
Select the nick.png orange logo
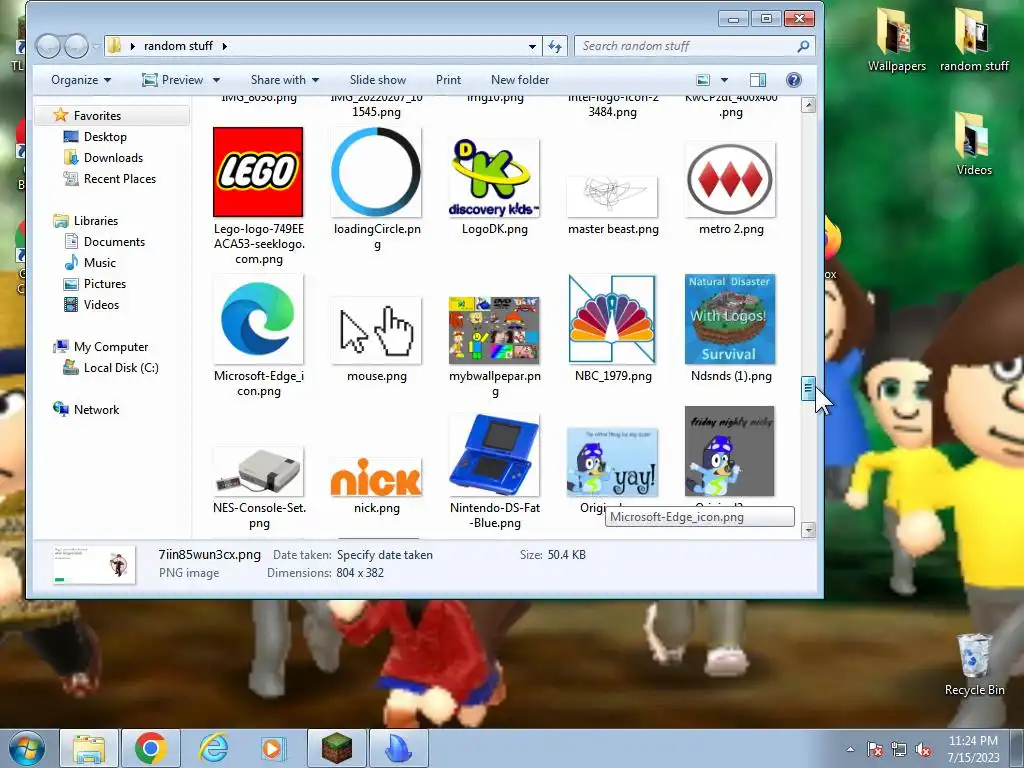(x=376, y=477)
